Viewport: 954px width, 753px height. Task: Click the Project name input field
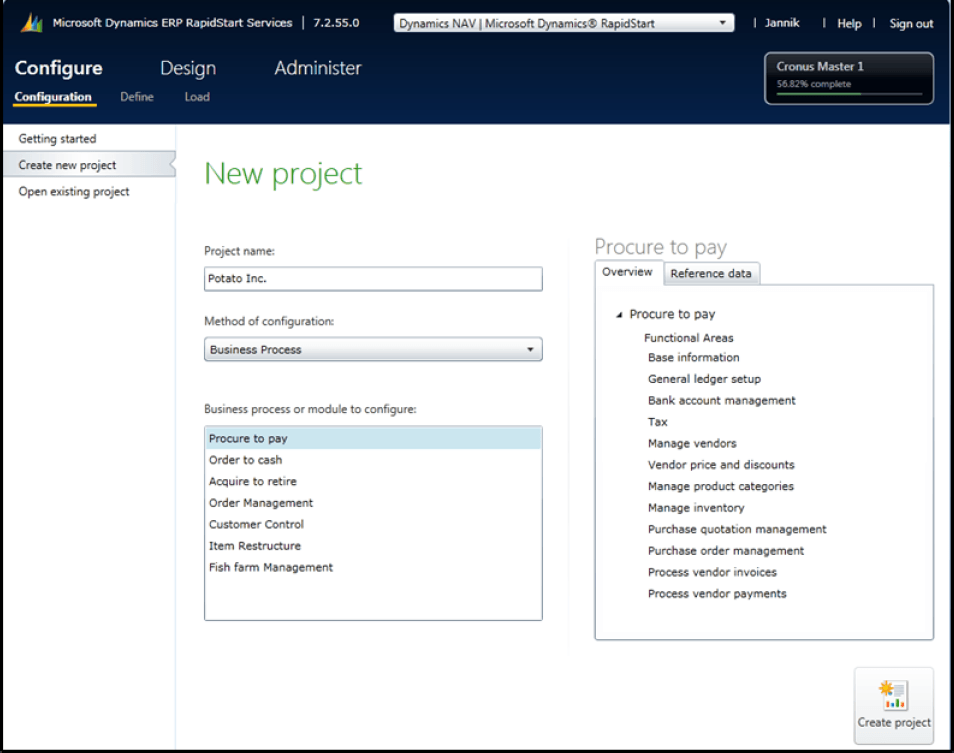[x=373, y=279]
